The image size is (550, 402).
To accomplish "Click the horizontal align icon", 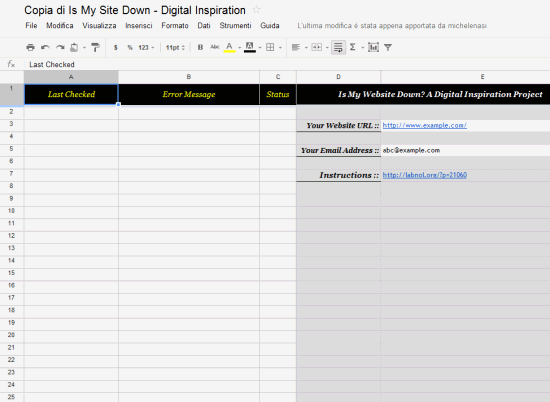I will pos(296,47).
